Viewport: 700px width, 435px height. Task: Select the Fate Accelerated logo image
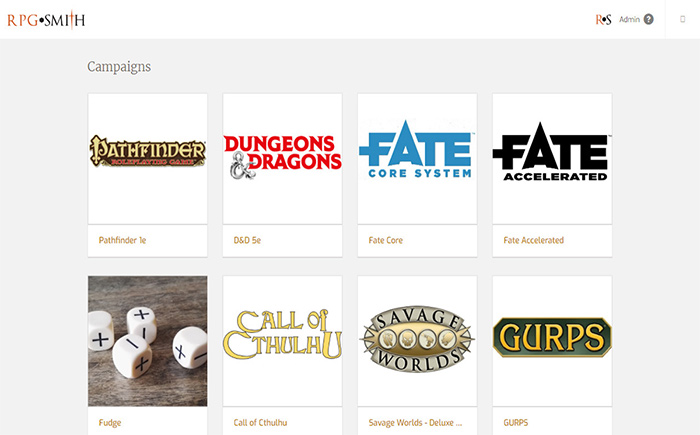pos(552,159)
